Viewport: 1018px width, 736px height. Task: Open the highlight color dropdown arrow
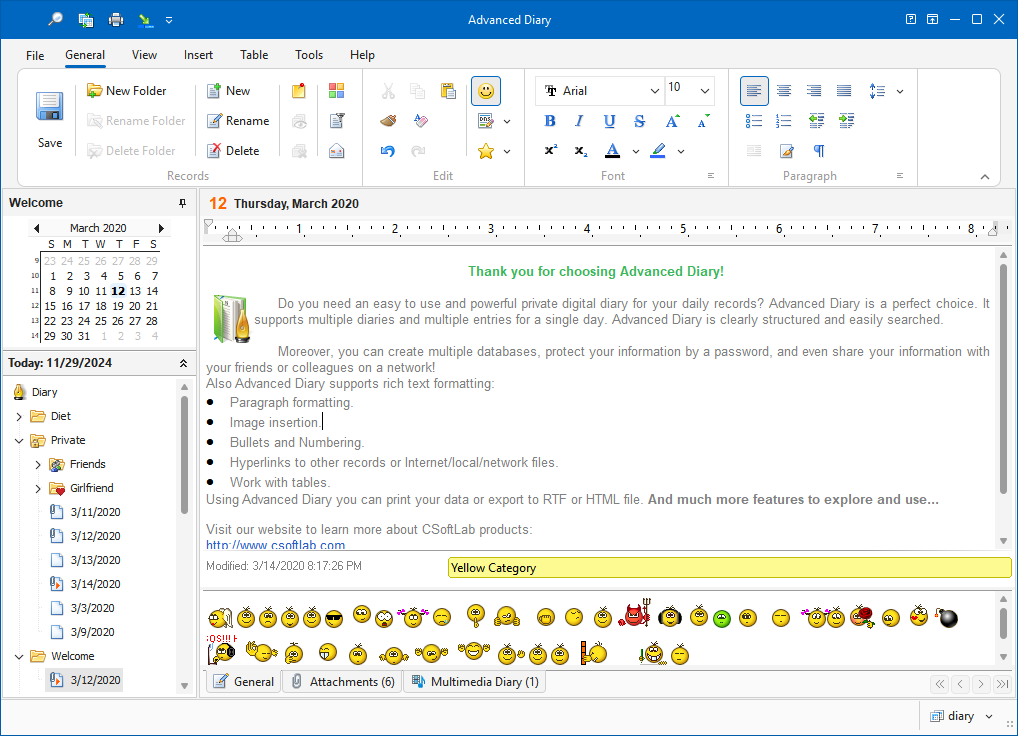click(681, 151)
